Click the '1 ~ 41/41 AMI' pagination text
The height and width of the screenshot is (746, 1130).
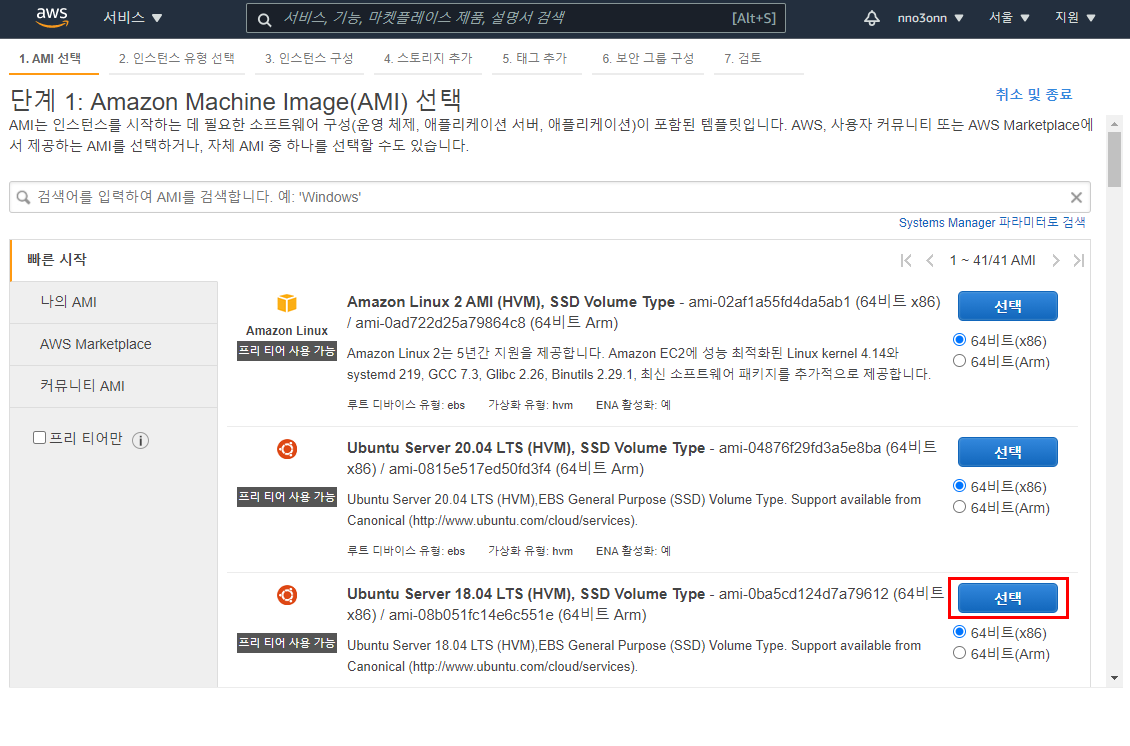(992, 260)
